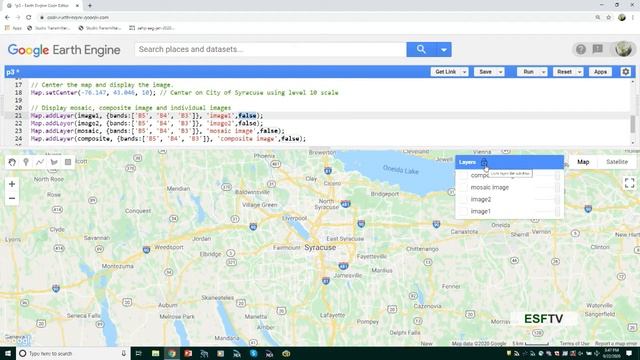Open Chrome from the taskbar
The width and height of the screenshot is (640, 360).
point(172,353)
